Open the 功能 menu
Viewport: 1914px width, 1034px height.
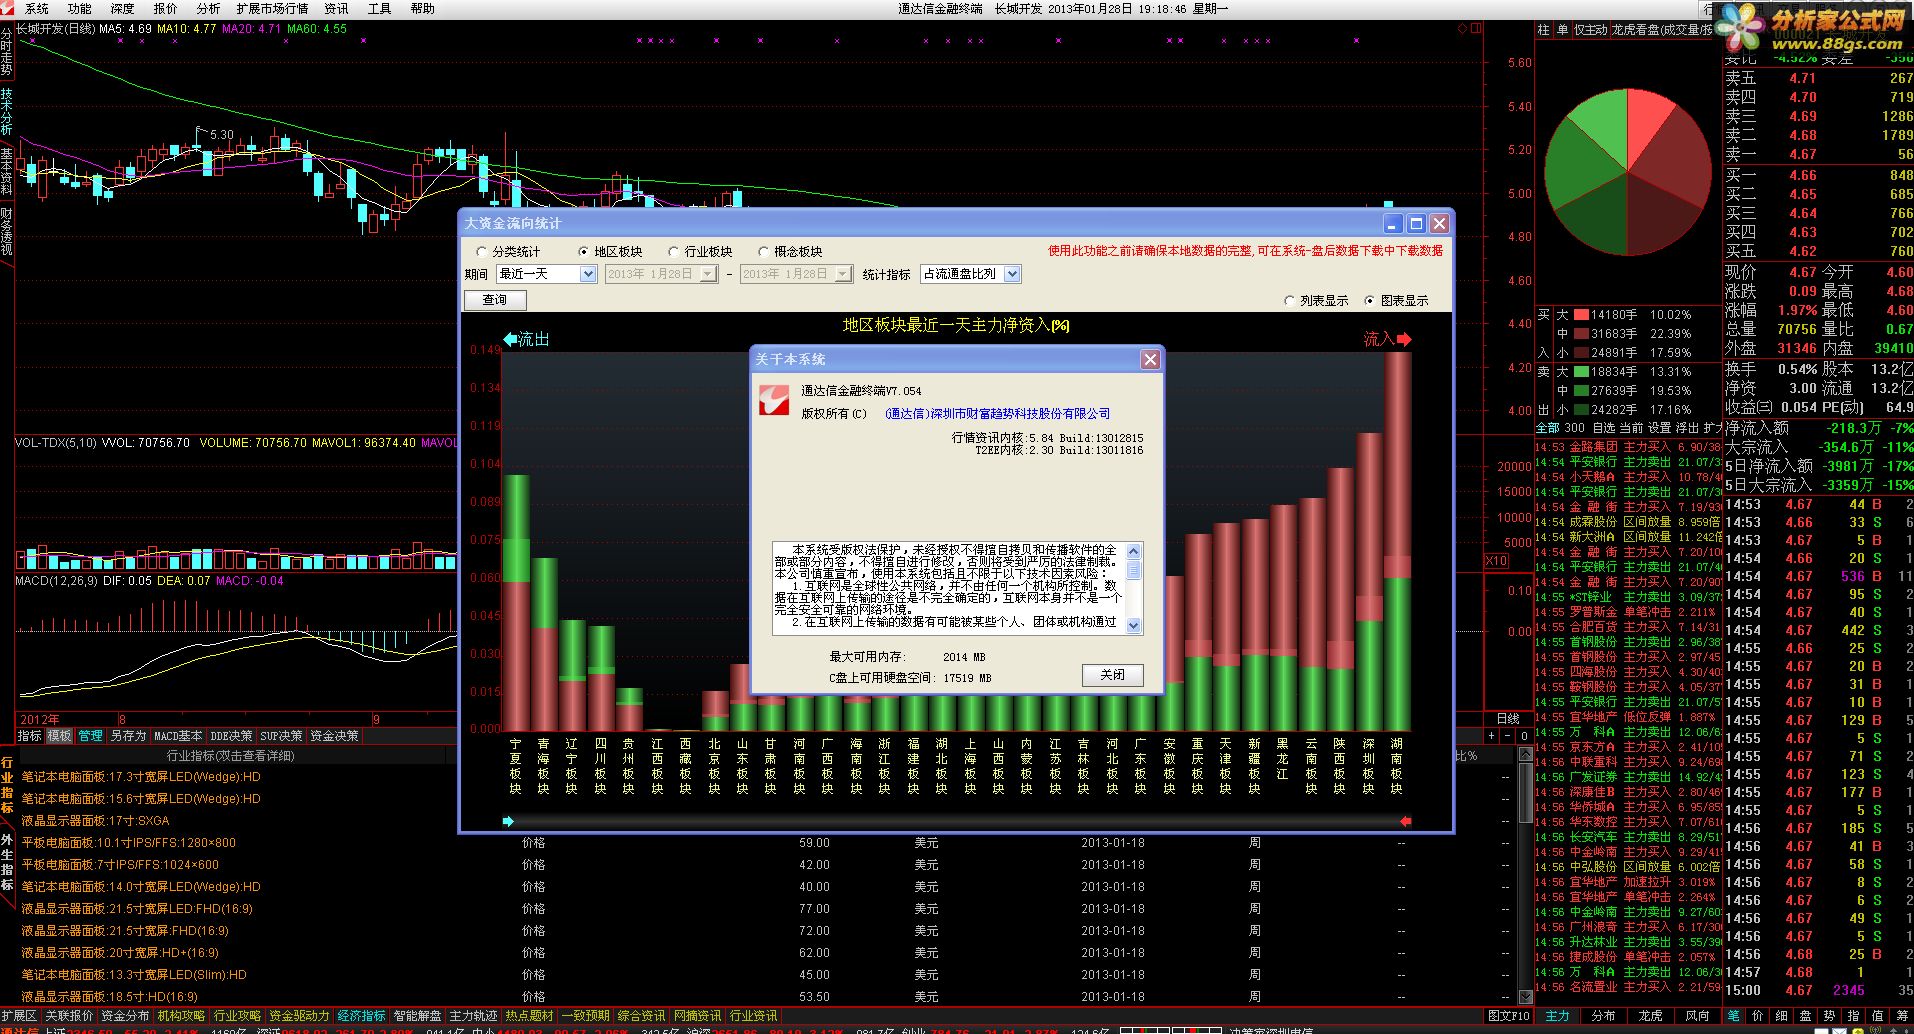[x=79, y=8]
